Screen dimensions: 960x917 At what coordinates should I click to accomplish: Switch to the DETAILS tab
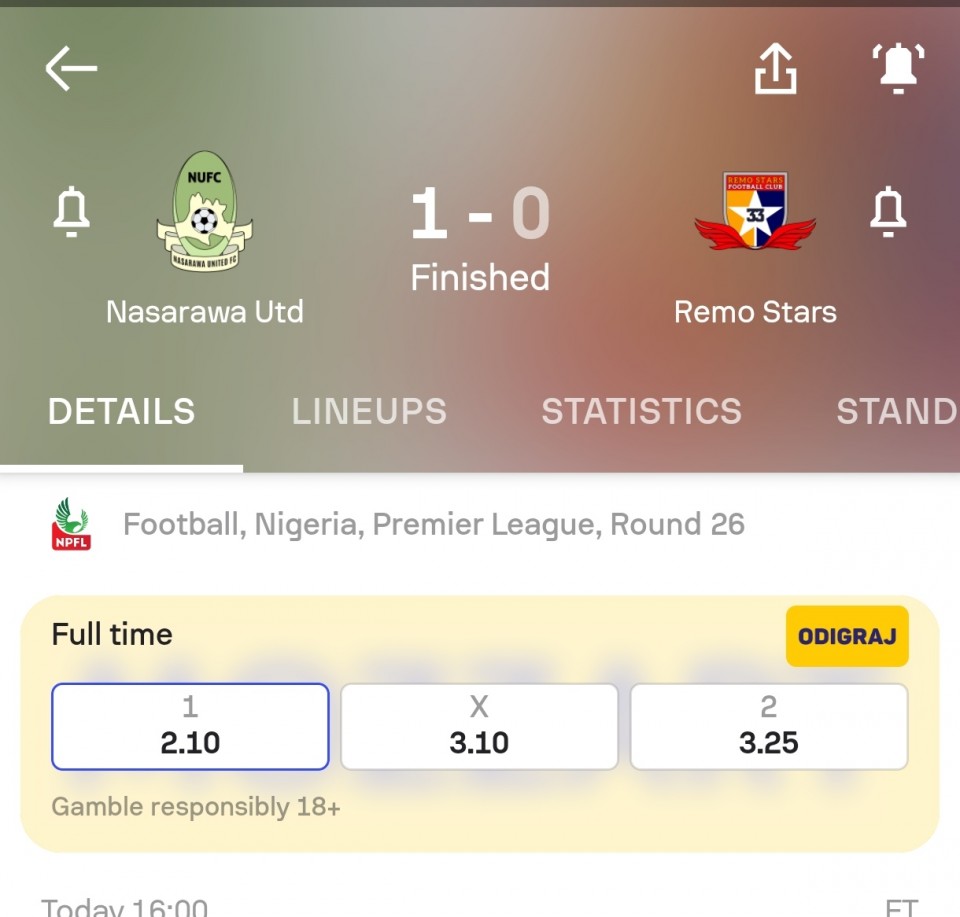coord(121,411)
